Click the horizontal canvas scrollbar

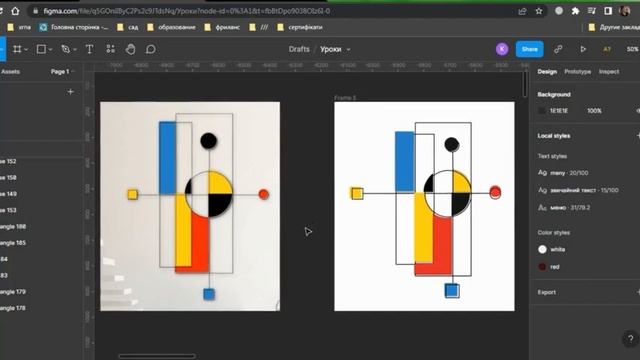(x=157, y=356)
